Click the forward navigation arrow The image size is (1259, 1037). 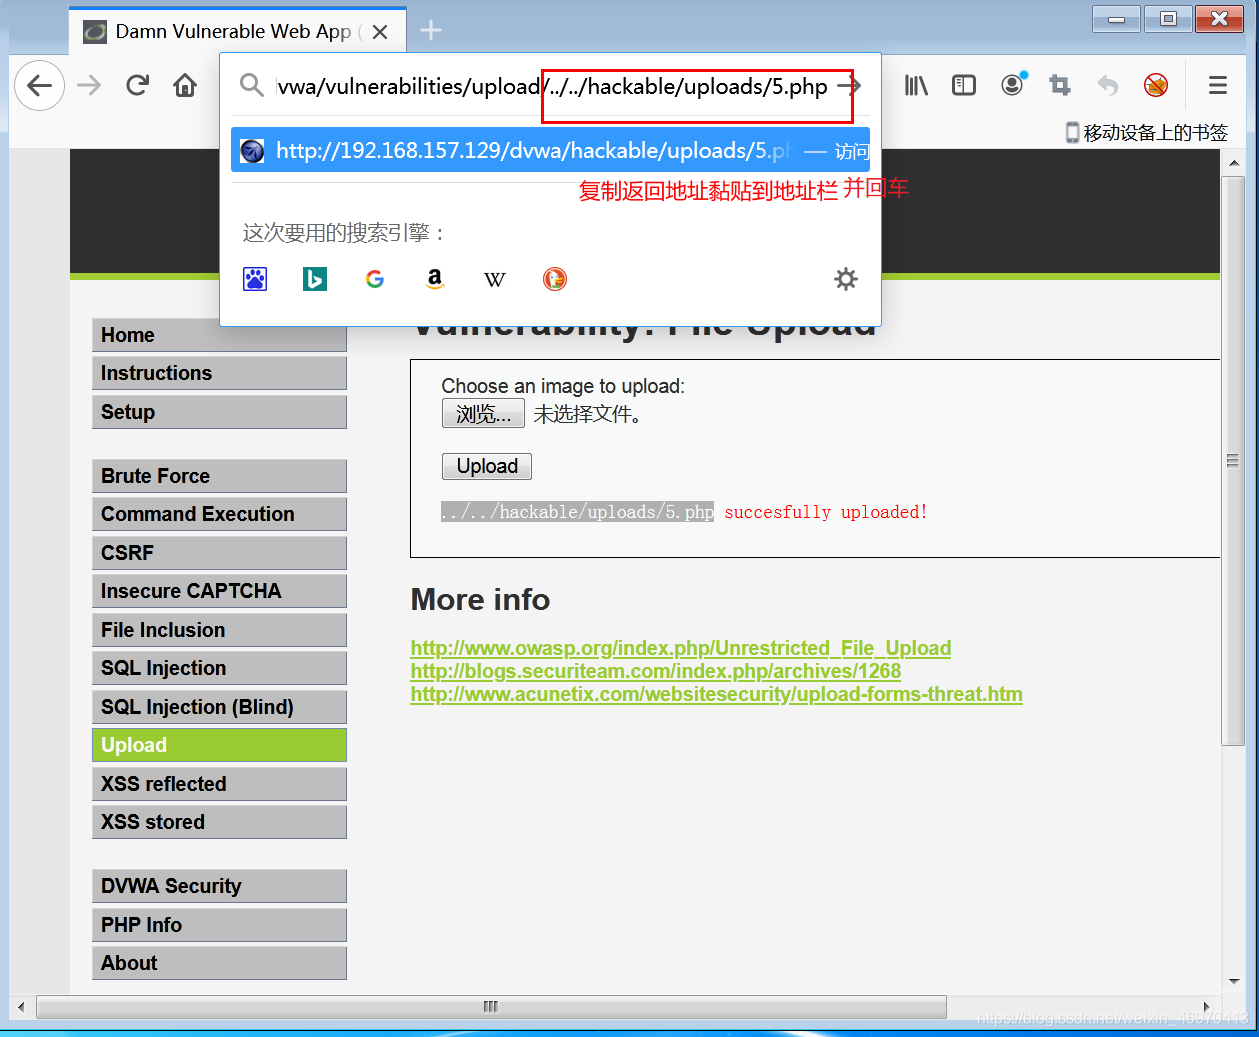click(x=89, y=86)
